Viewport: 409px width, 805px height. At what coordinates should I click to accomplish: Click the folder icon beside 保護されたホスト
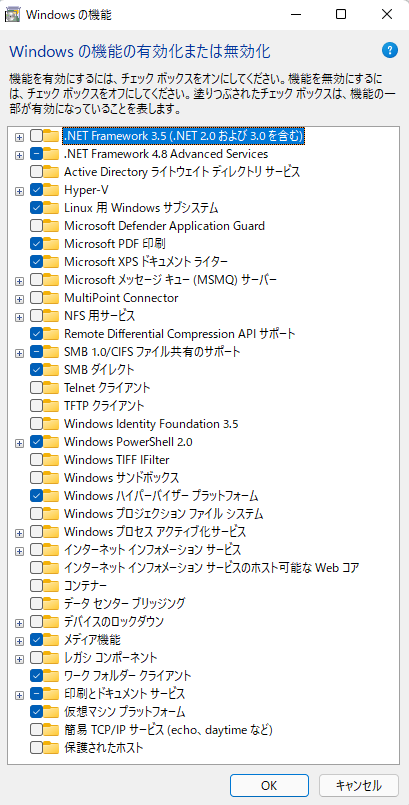51,748
